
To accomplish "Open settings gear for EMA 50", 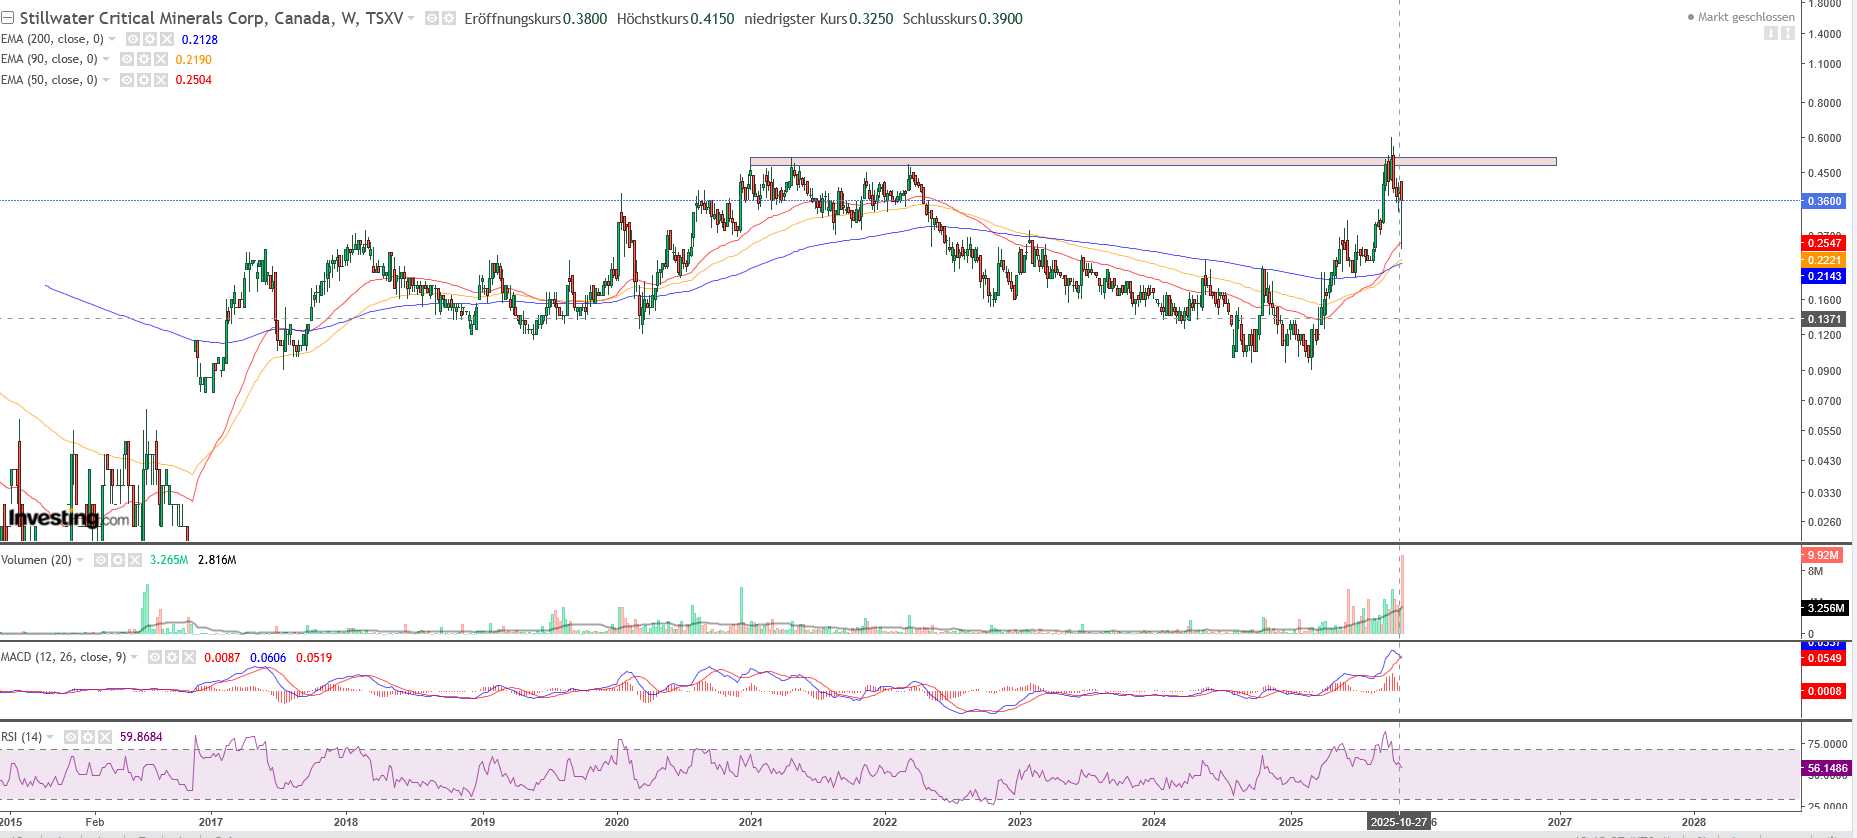I will pyautogui.click(x=143, y=80).
